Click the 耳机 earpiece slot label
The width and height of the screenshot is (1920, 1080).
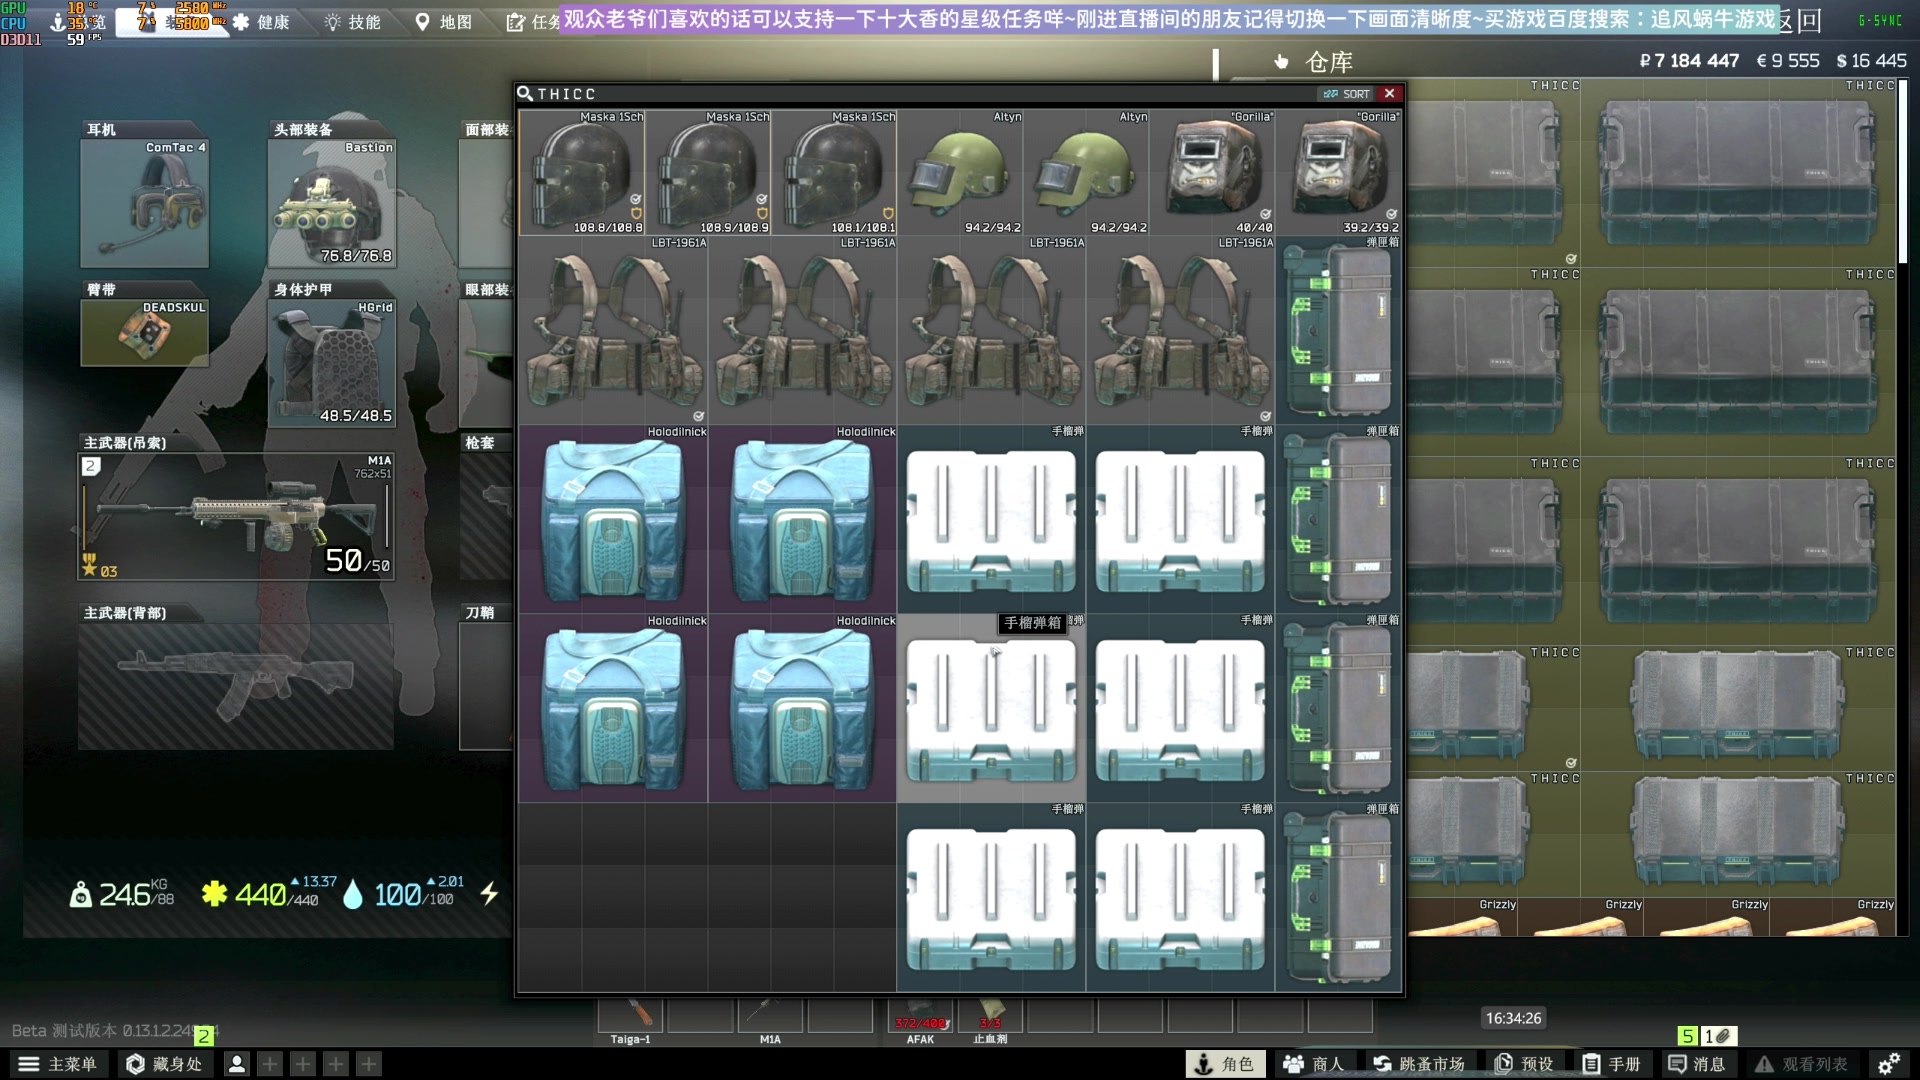coord(101,130)
